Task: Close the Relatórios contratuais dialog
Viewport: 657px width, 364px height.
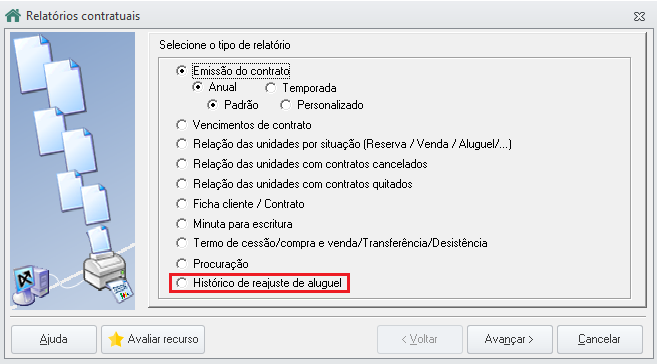Action: pos(639,16)
